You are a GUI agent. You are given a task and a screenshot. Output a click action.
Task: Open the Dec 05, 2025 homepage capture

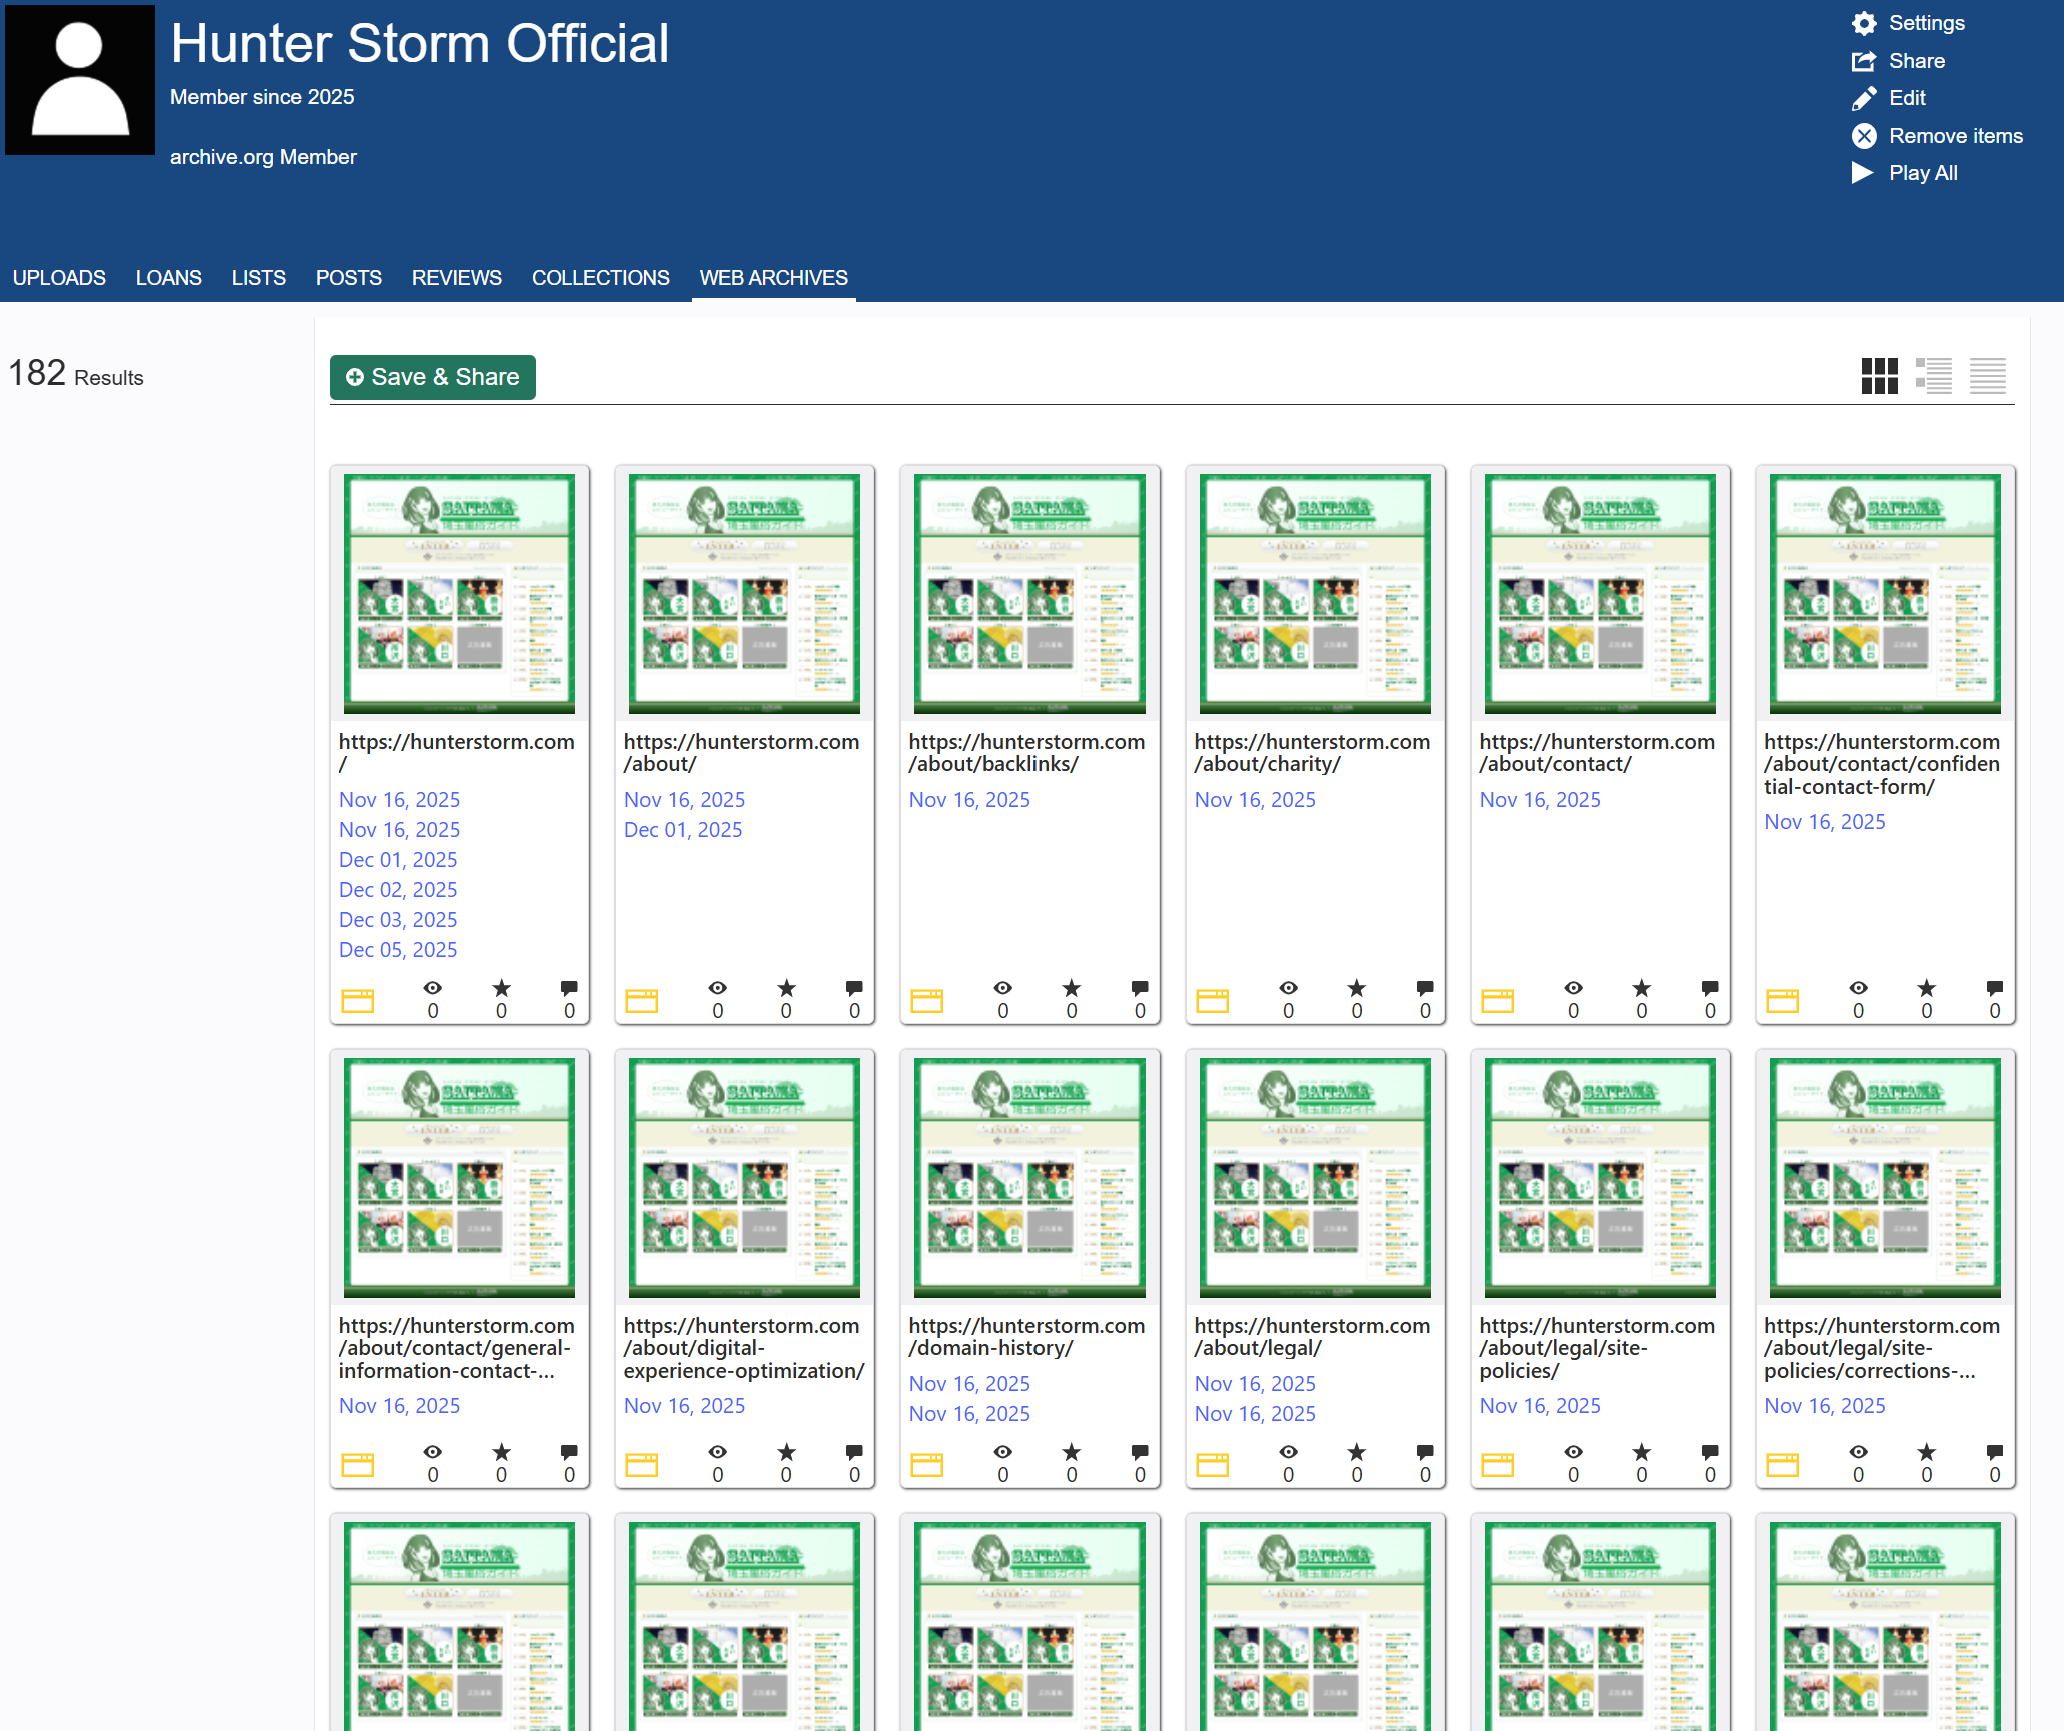click(x=398, y=950)
